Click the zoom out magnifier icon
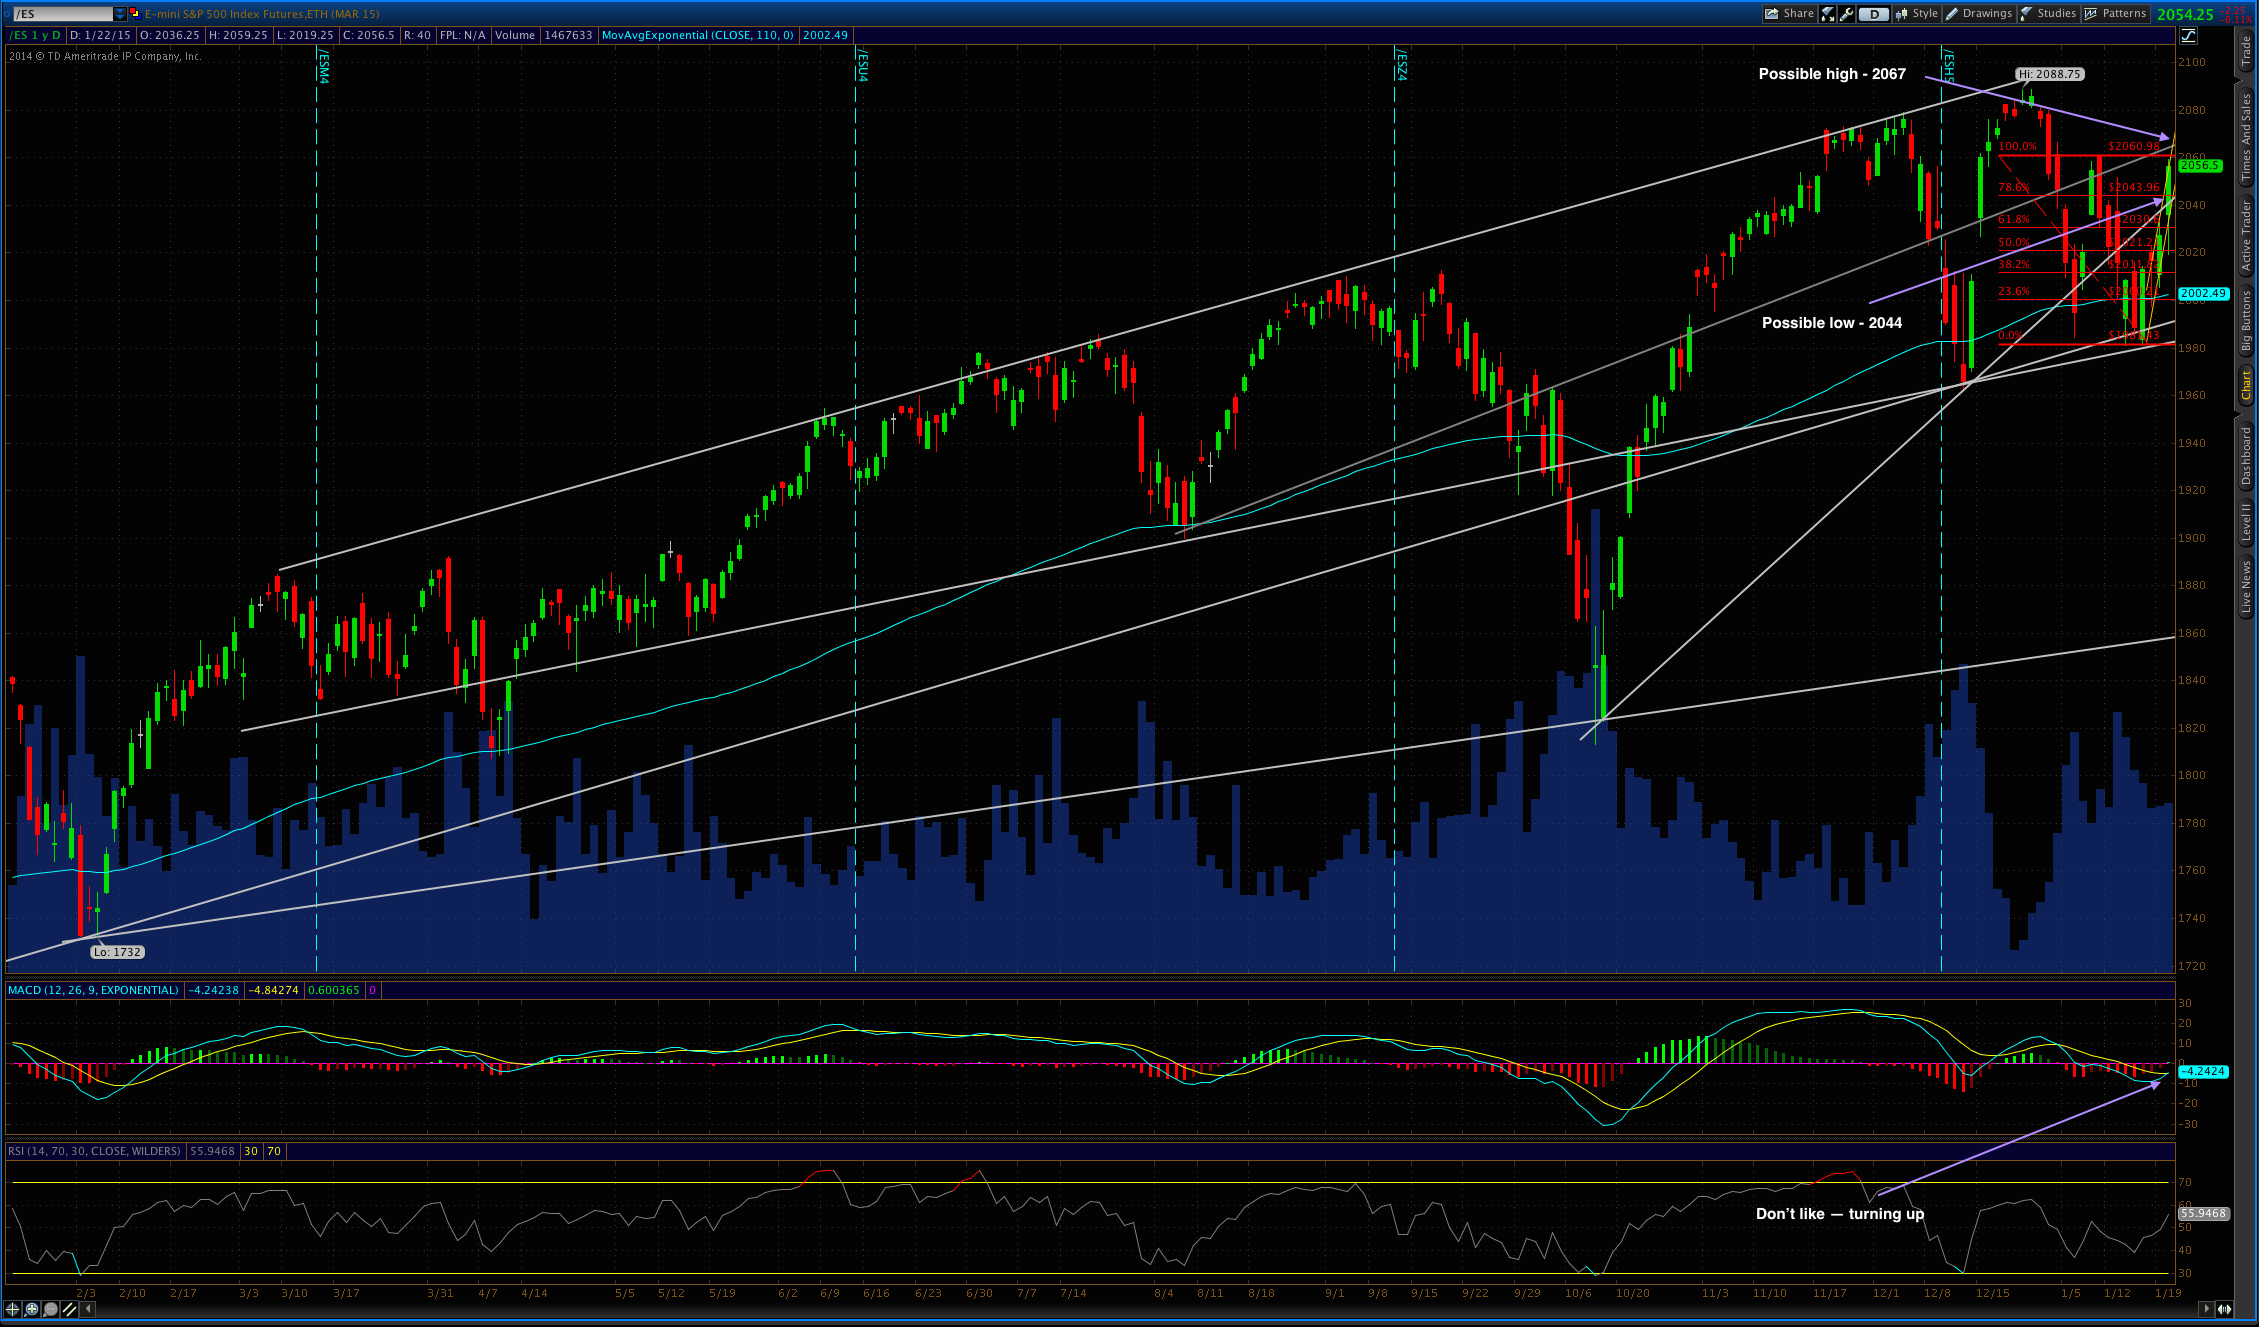 pyautogui.click(x=51, y=1309)
